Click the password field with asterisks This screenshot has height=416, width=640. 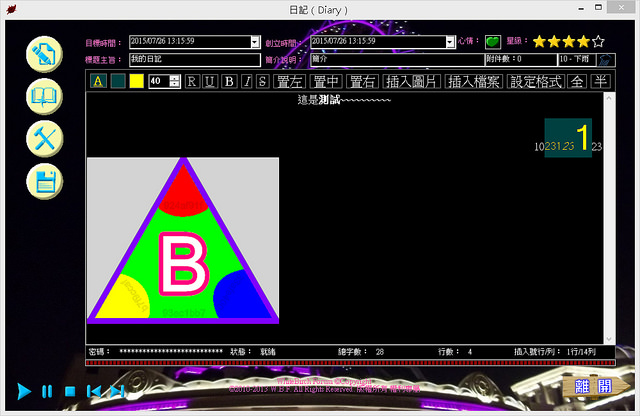171,351
